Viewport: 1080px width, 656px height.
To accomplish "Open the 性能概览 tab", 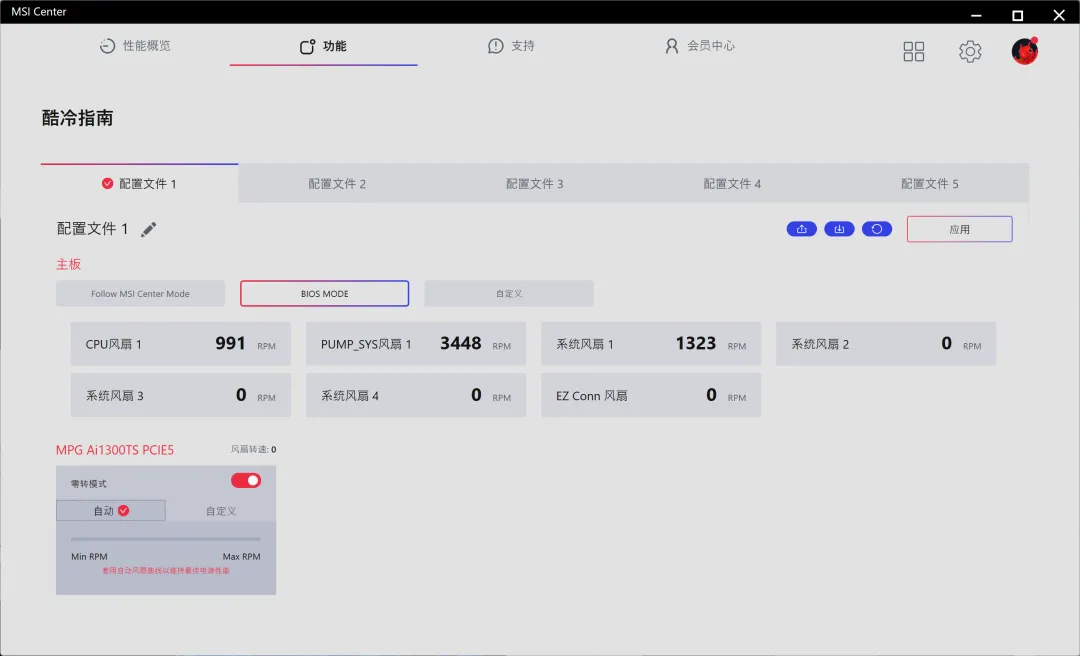I will (135, 46).
